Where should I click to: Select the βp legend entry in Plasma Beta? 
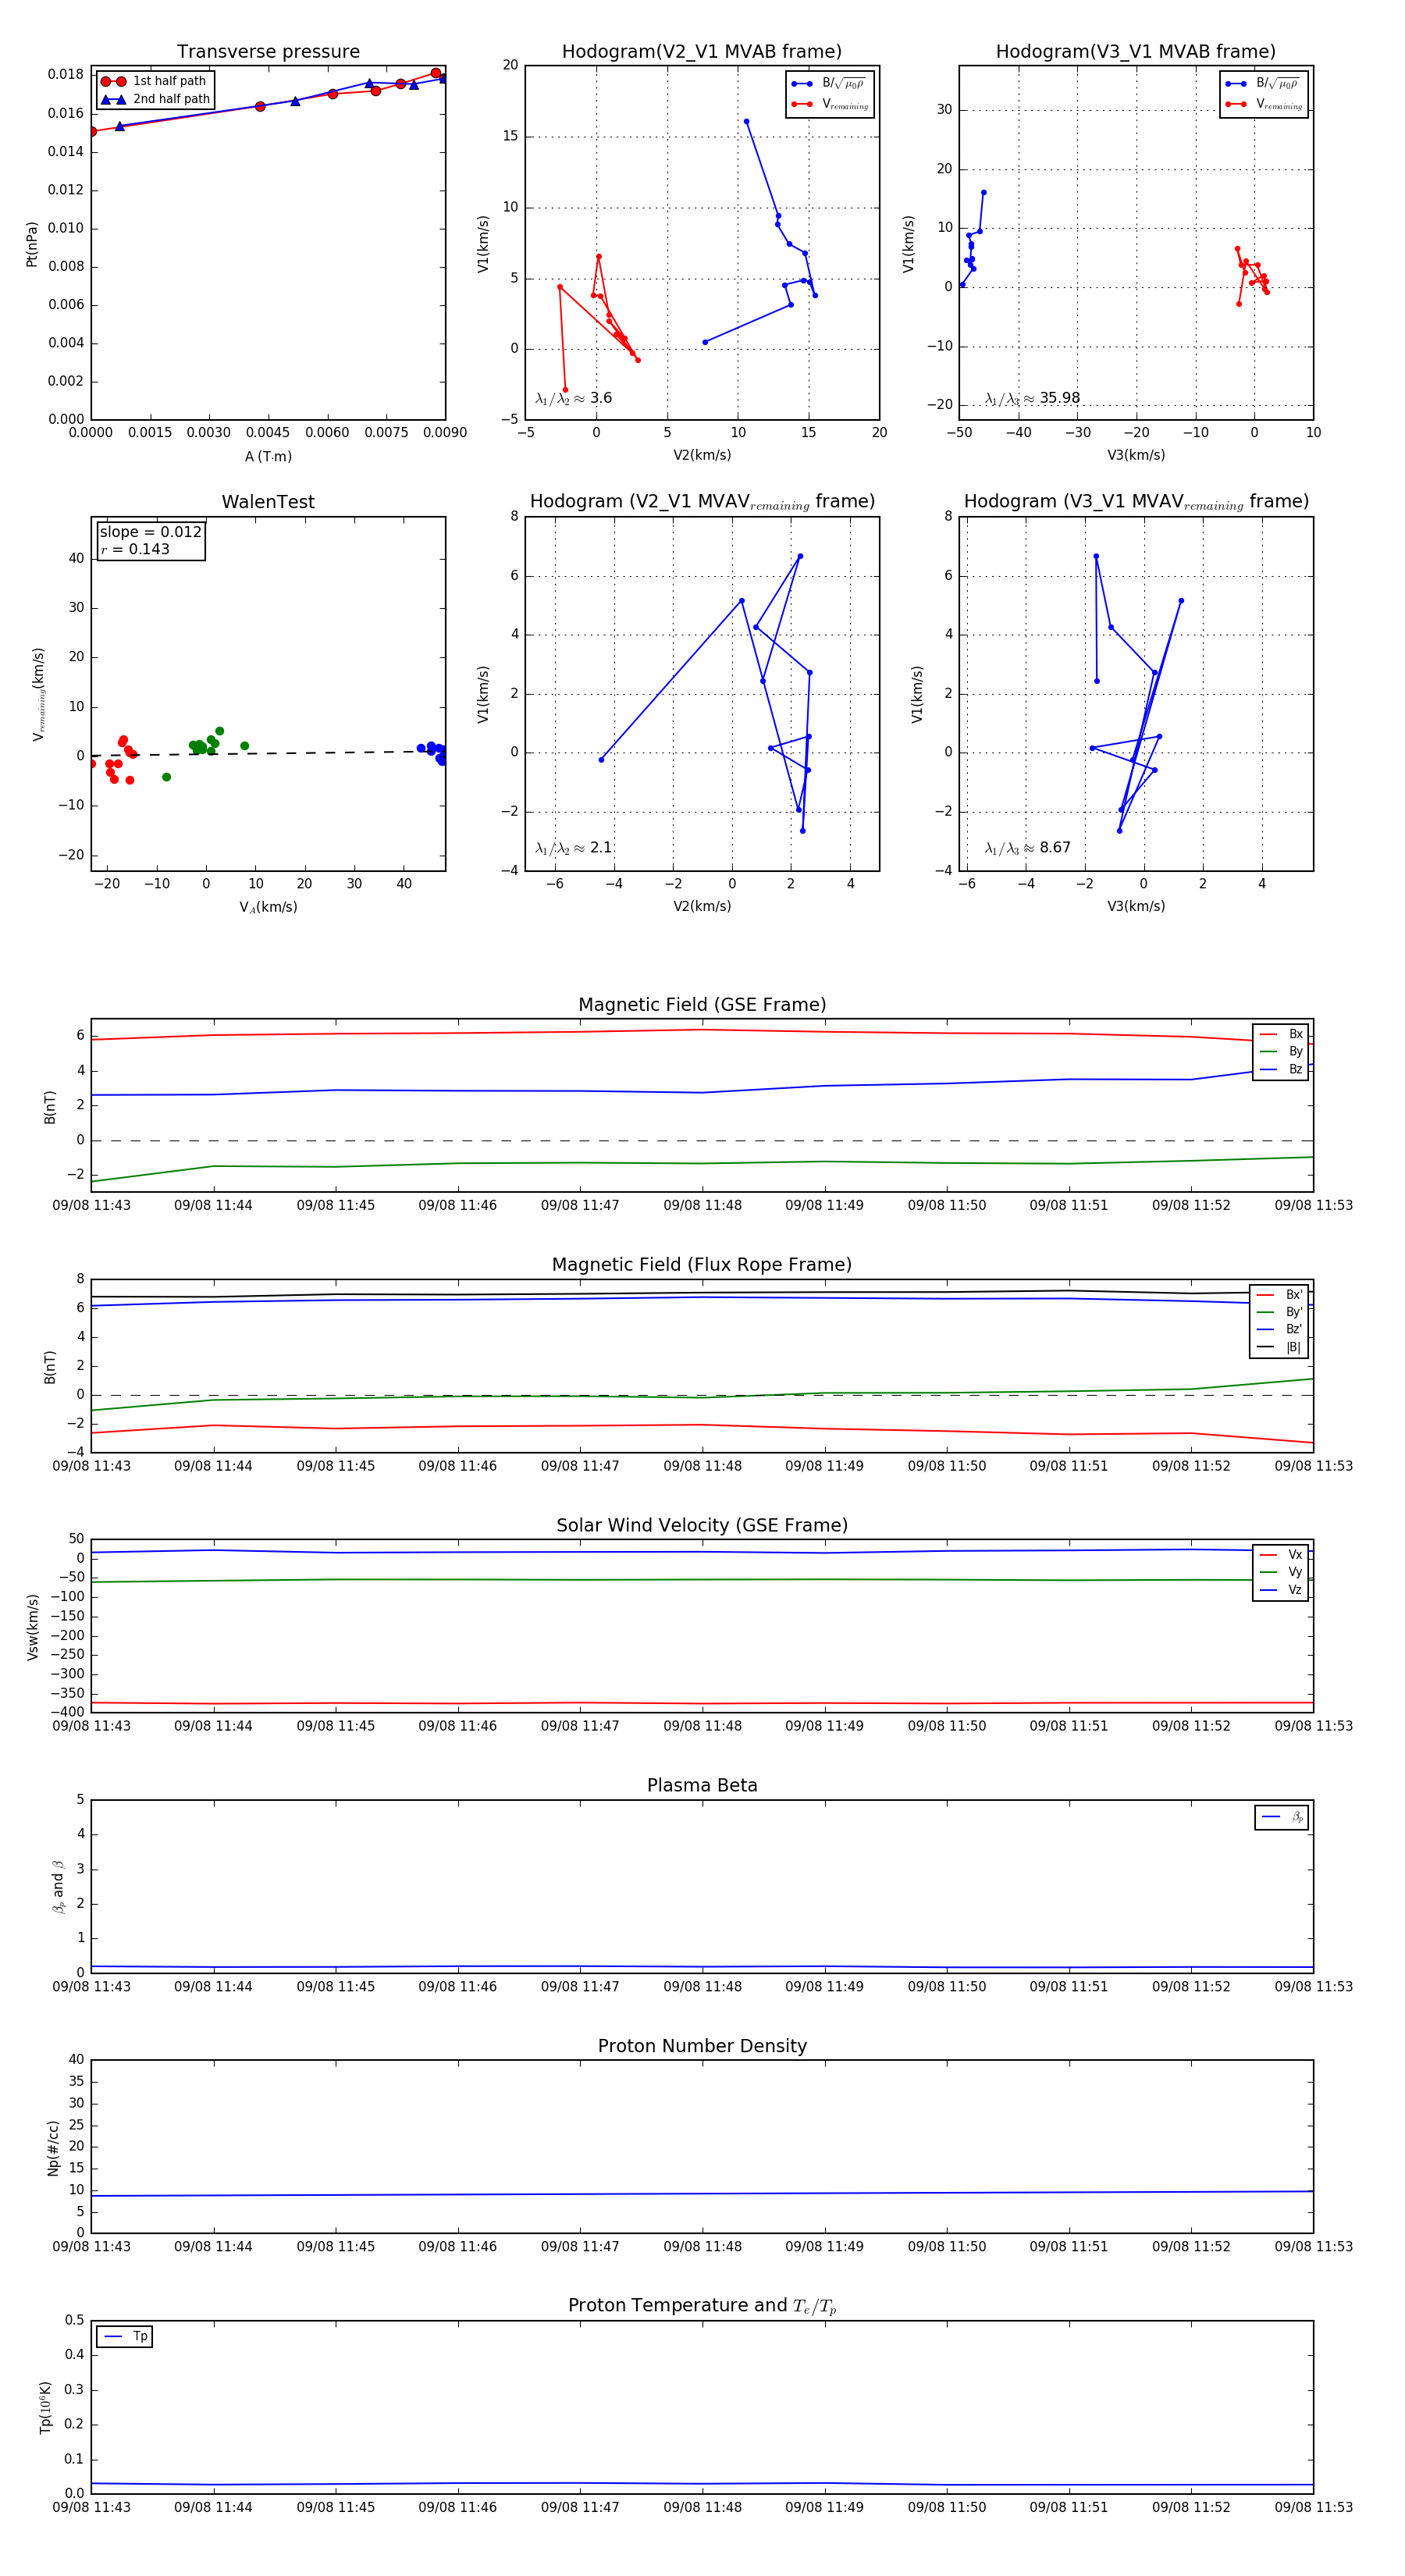[x=1282, y=1817]
